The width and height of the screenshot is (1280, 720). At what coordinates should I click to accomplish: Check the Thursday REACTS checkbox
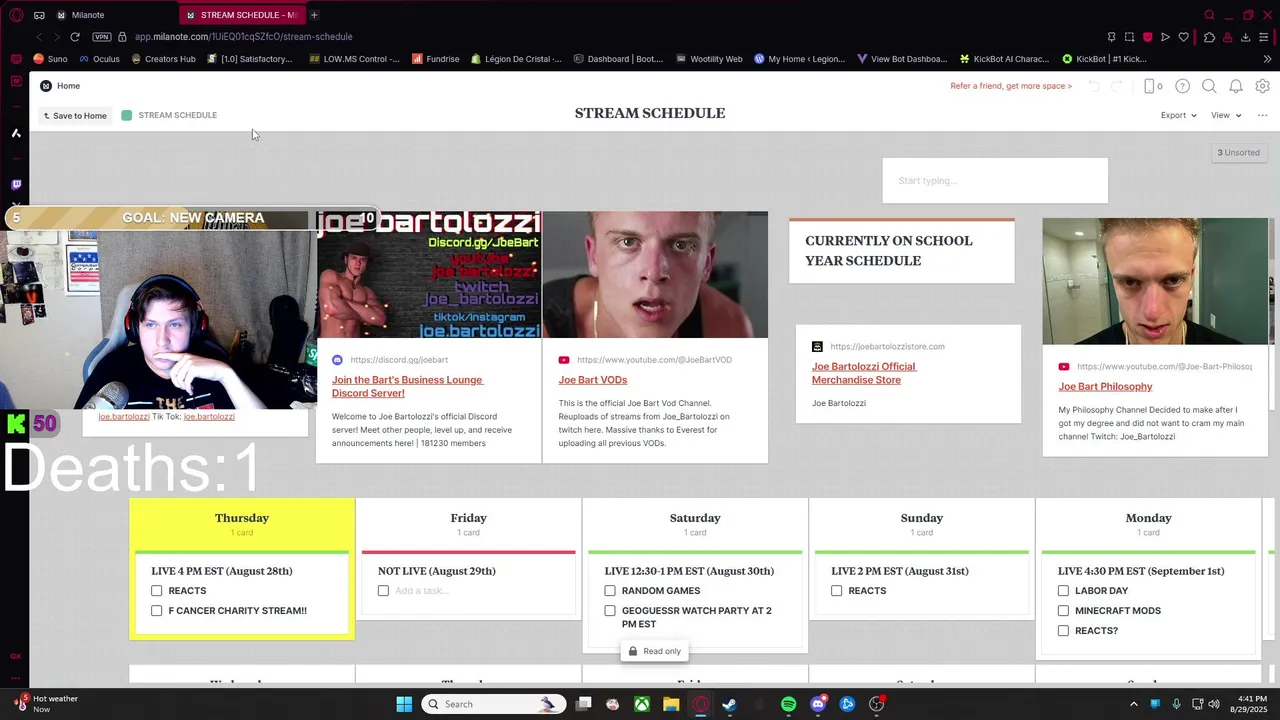pos(157,591)
